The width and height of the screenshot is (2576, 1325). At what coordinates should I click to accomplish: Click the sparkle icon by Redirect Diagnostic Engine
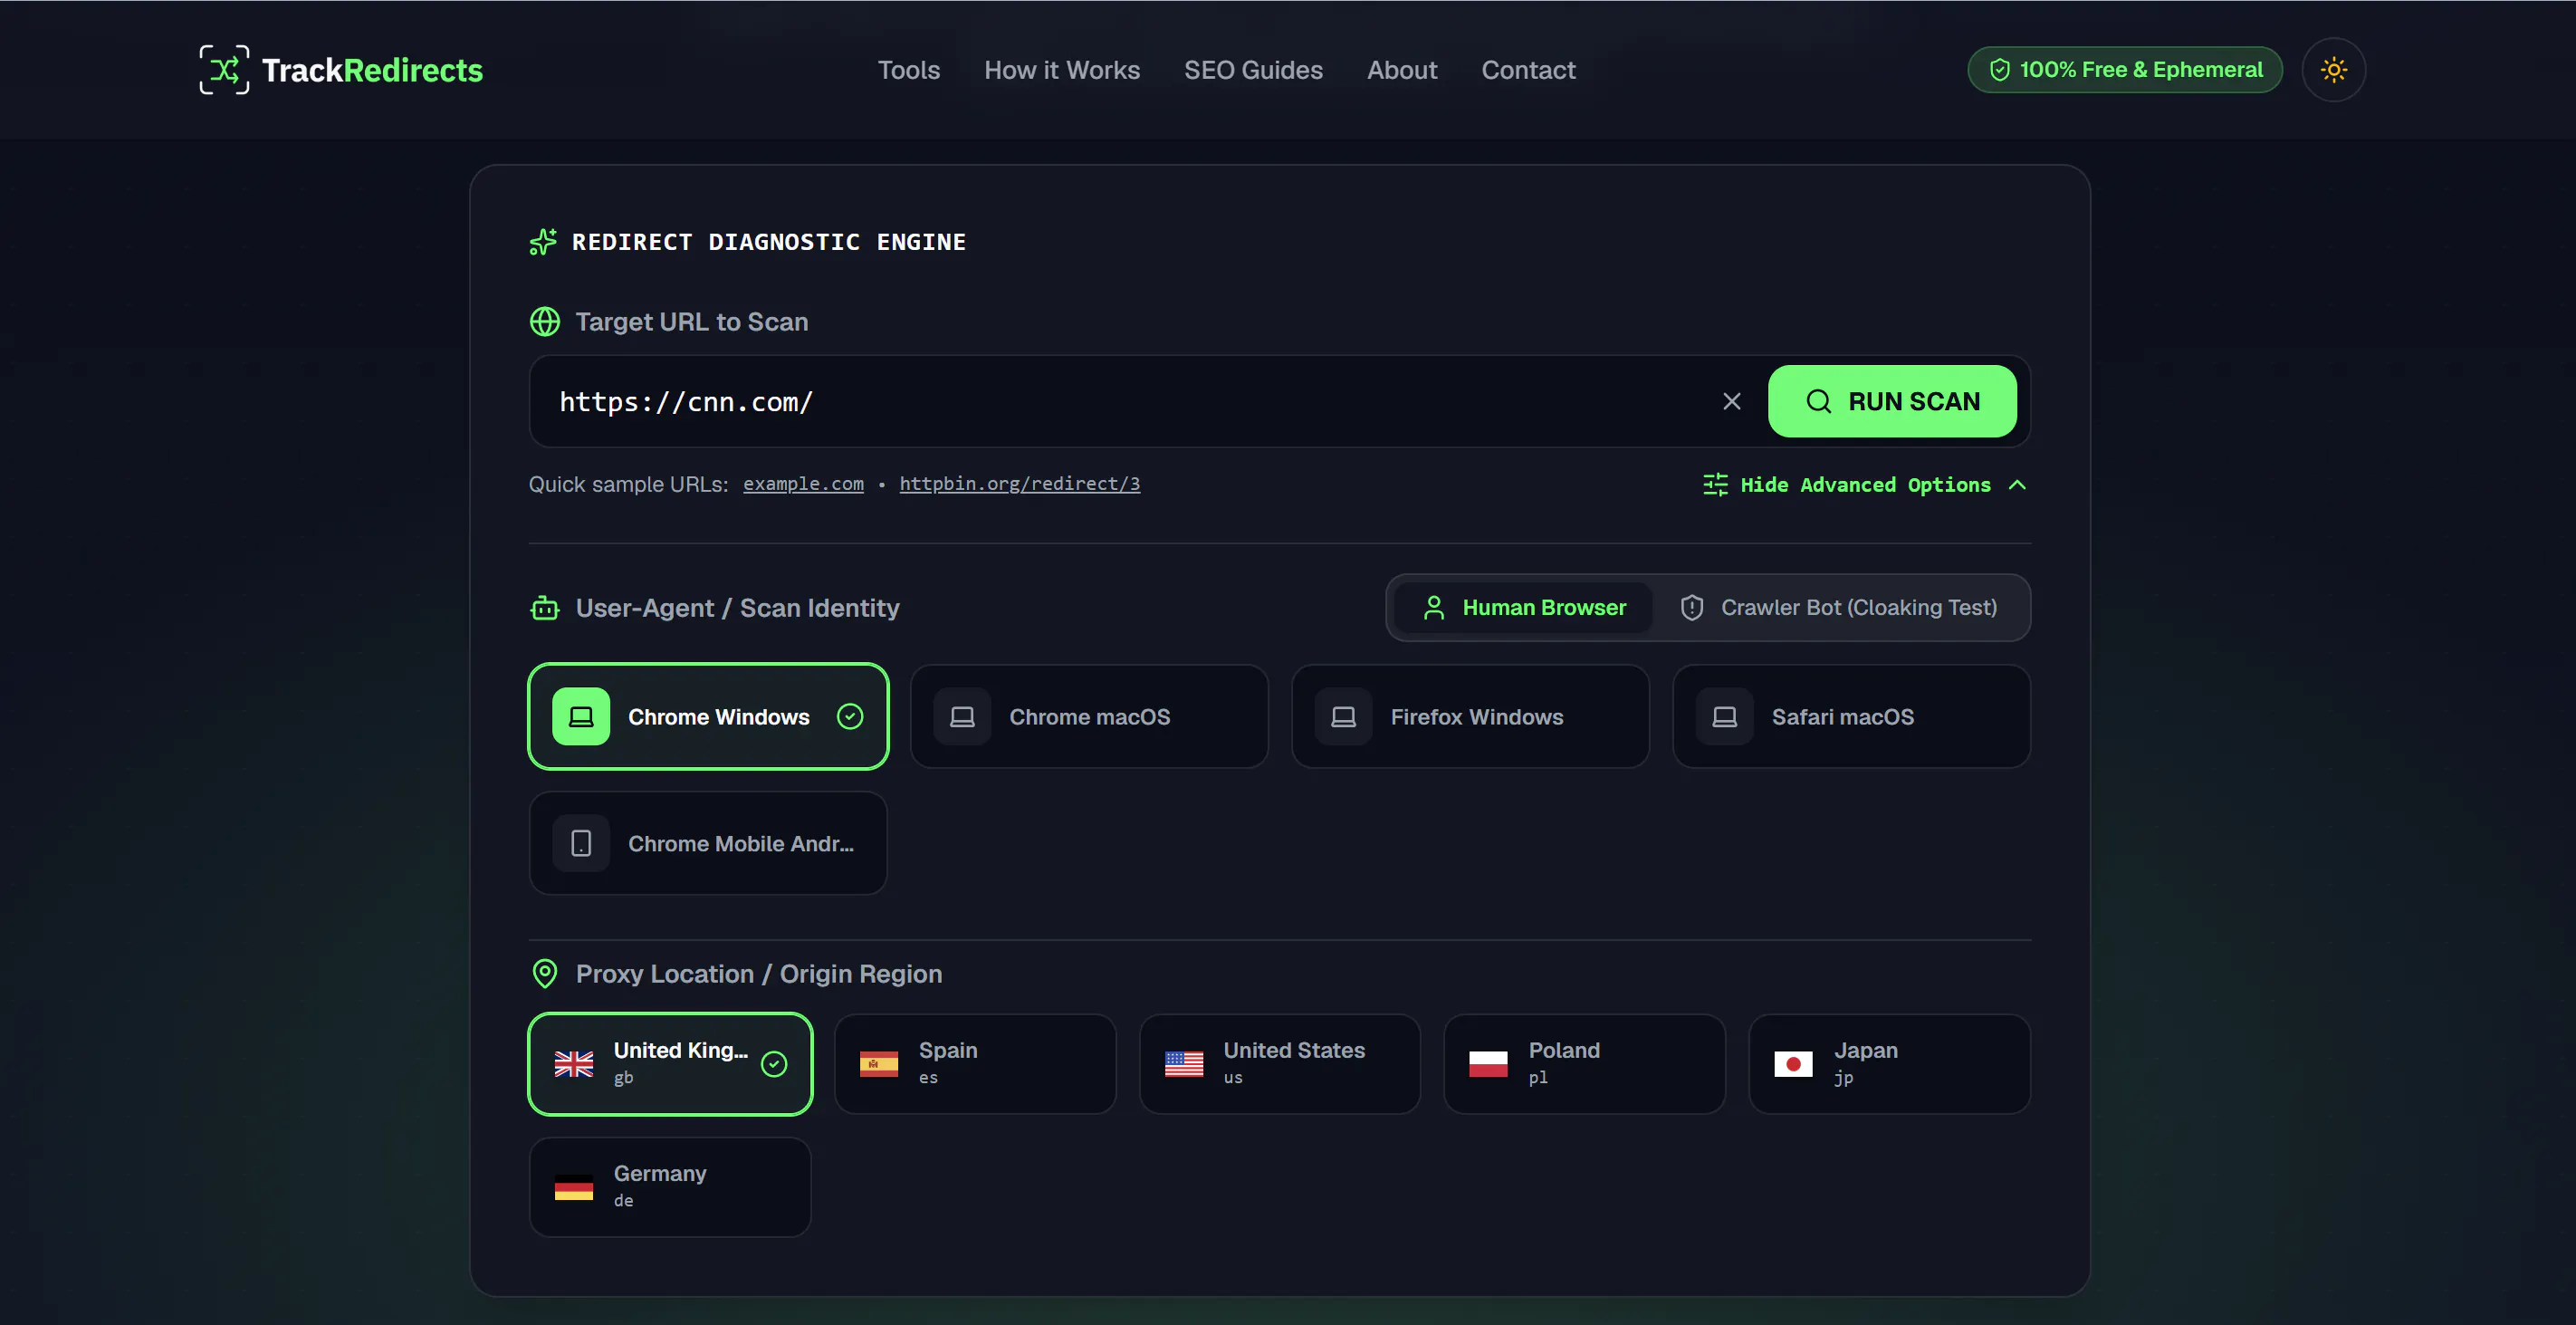click(543, 242)
